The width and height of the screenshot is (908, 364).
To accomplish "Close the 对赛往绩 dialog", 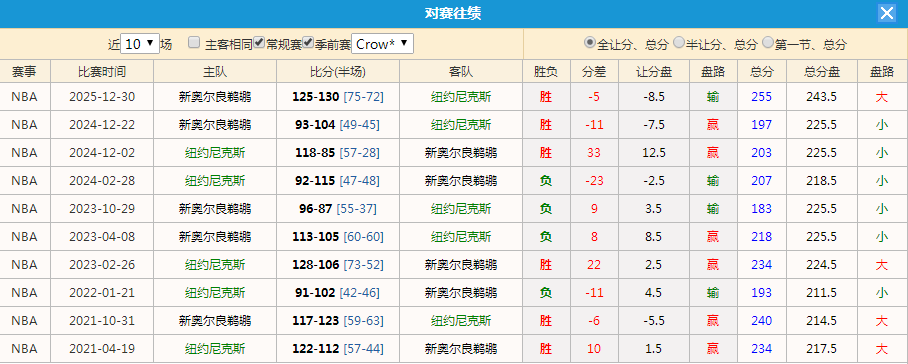I will (887, 13).
